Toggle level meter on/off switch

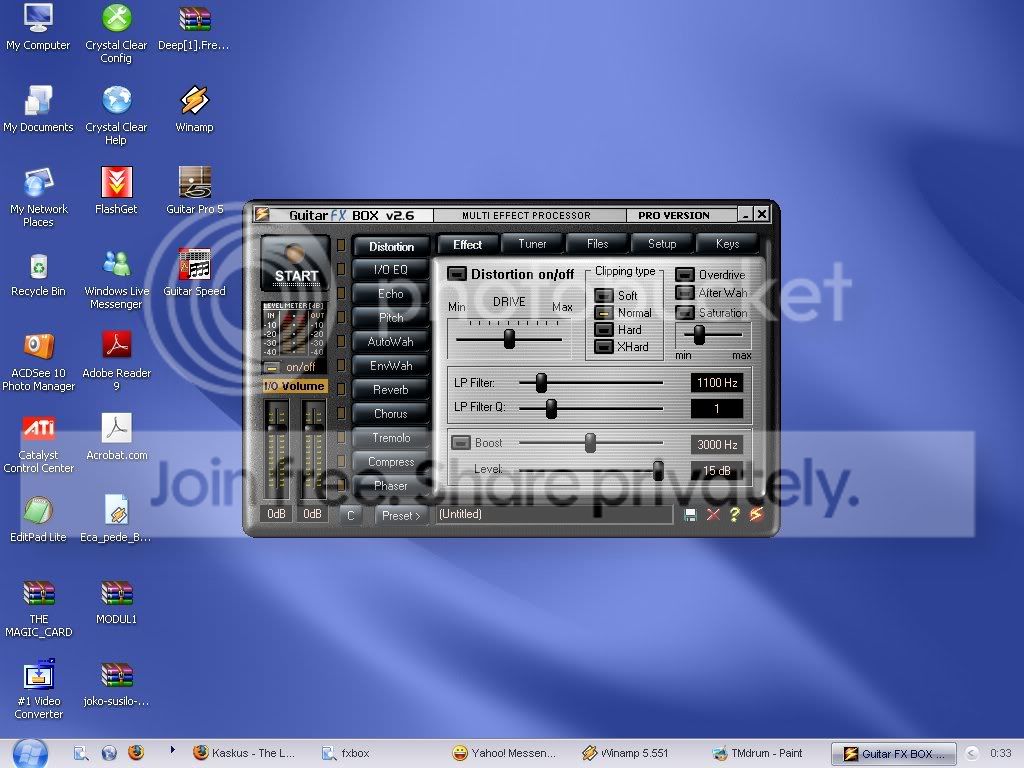(x=272, y=367)
